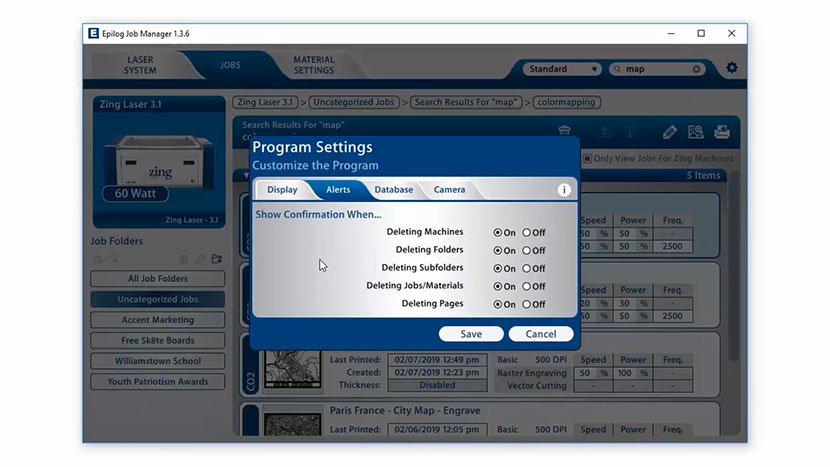Set Deleting Folders confirmation to Off
The height and width of the screenshot is (467, 830).
(527, 251)
